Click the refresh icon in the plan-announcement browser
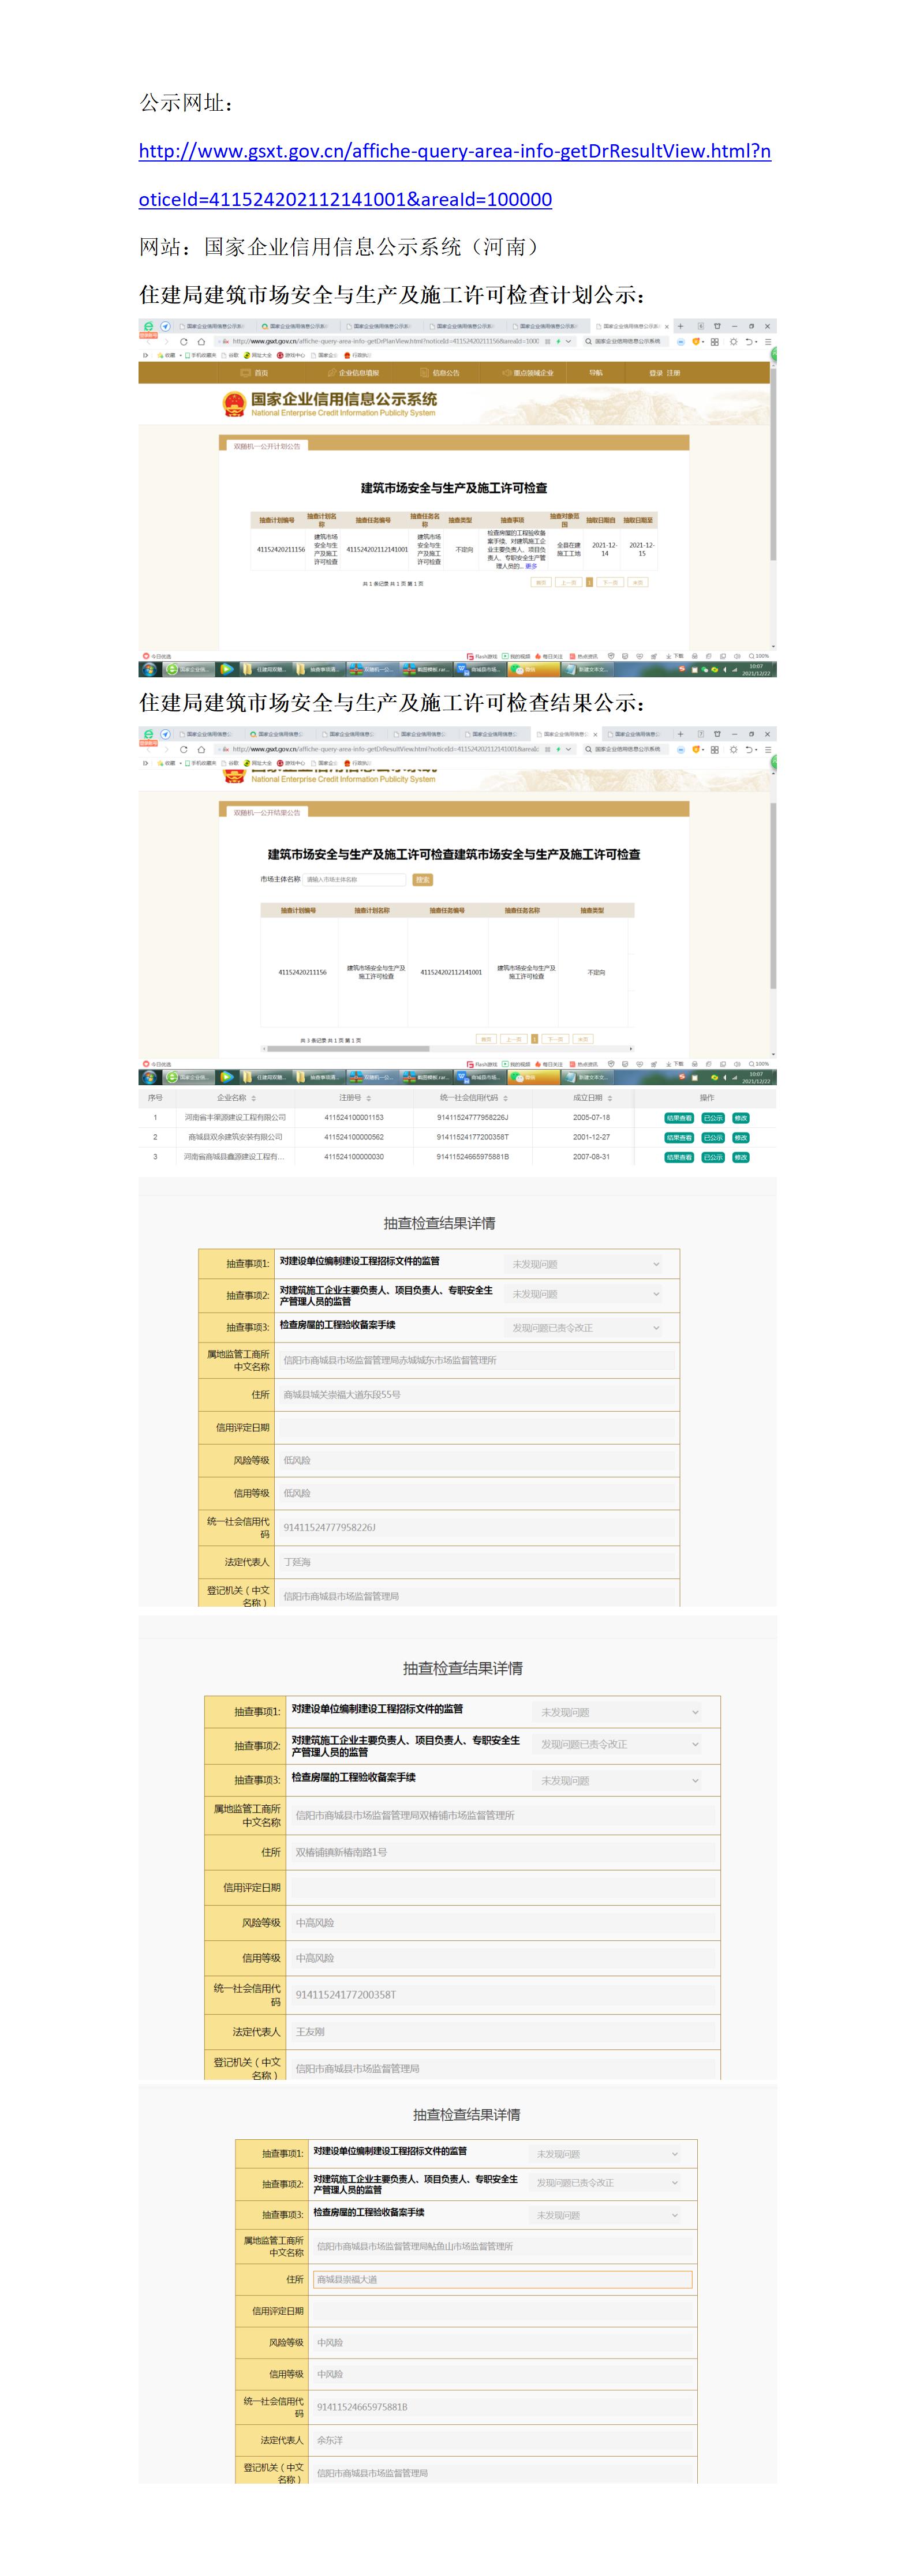Screen dimensions: 916x2576 tap(183, 341)
